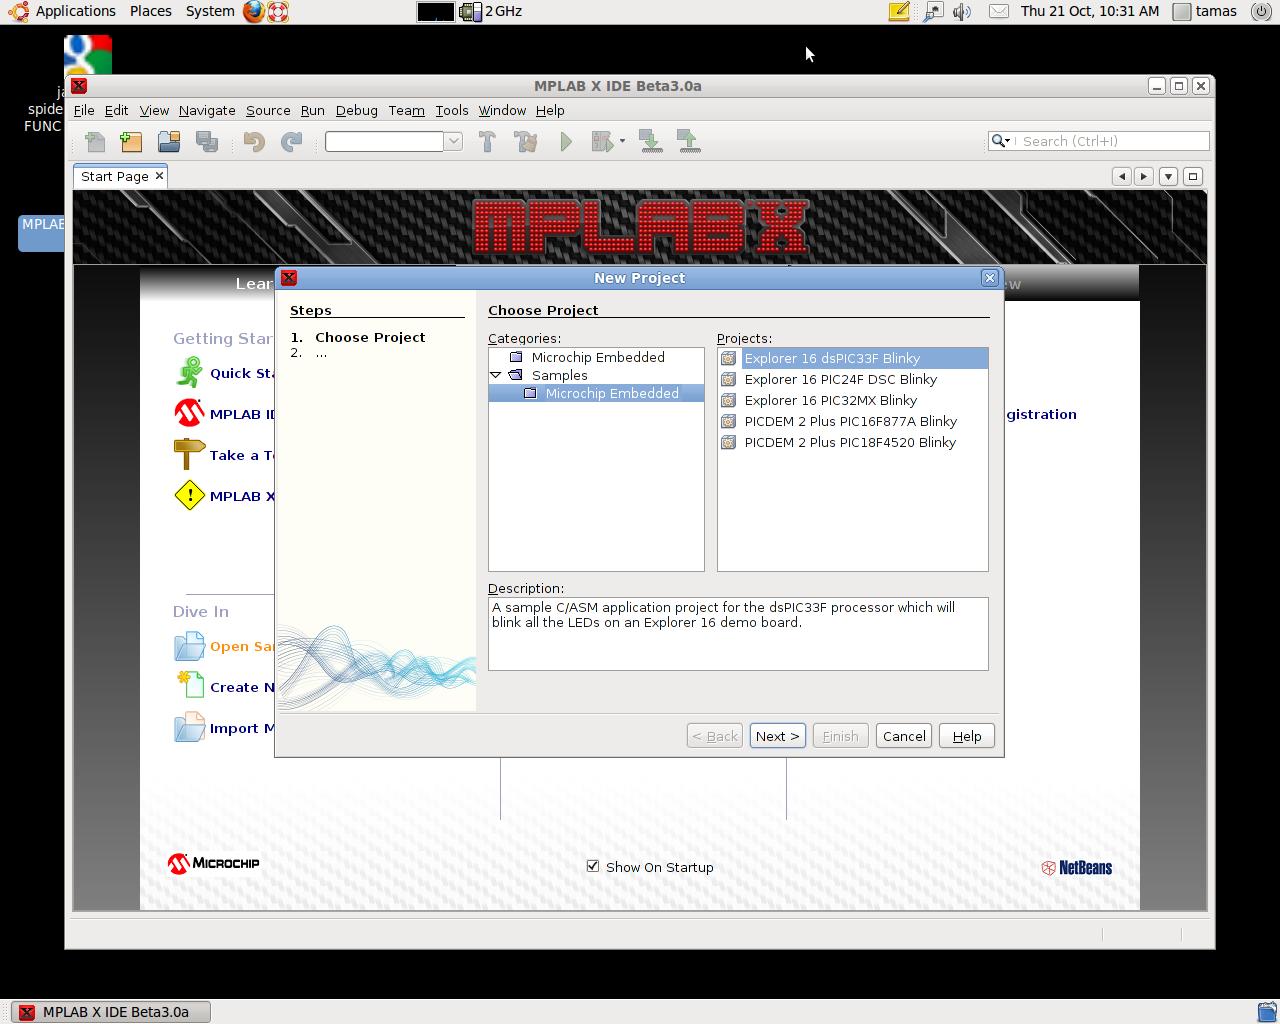Click the scroll documents left arrow
This screenshot has height=1024, width=1280.
1121,176
